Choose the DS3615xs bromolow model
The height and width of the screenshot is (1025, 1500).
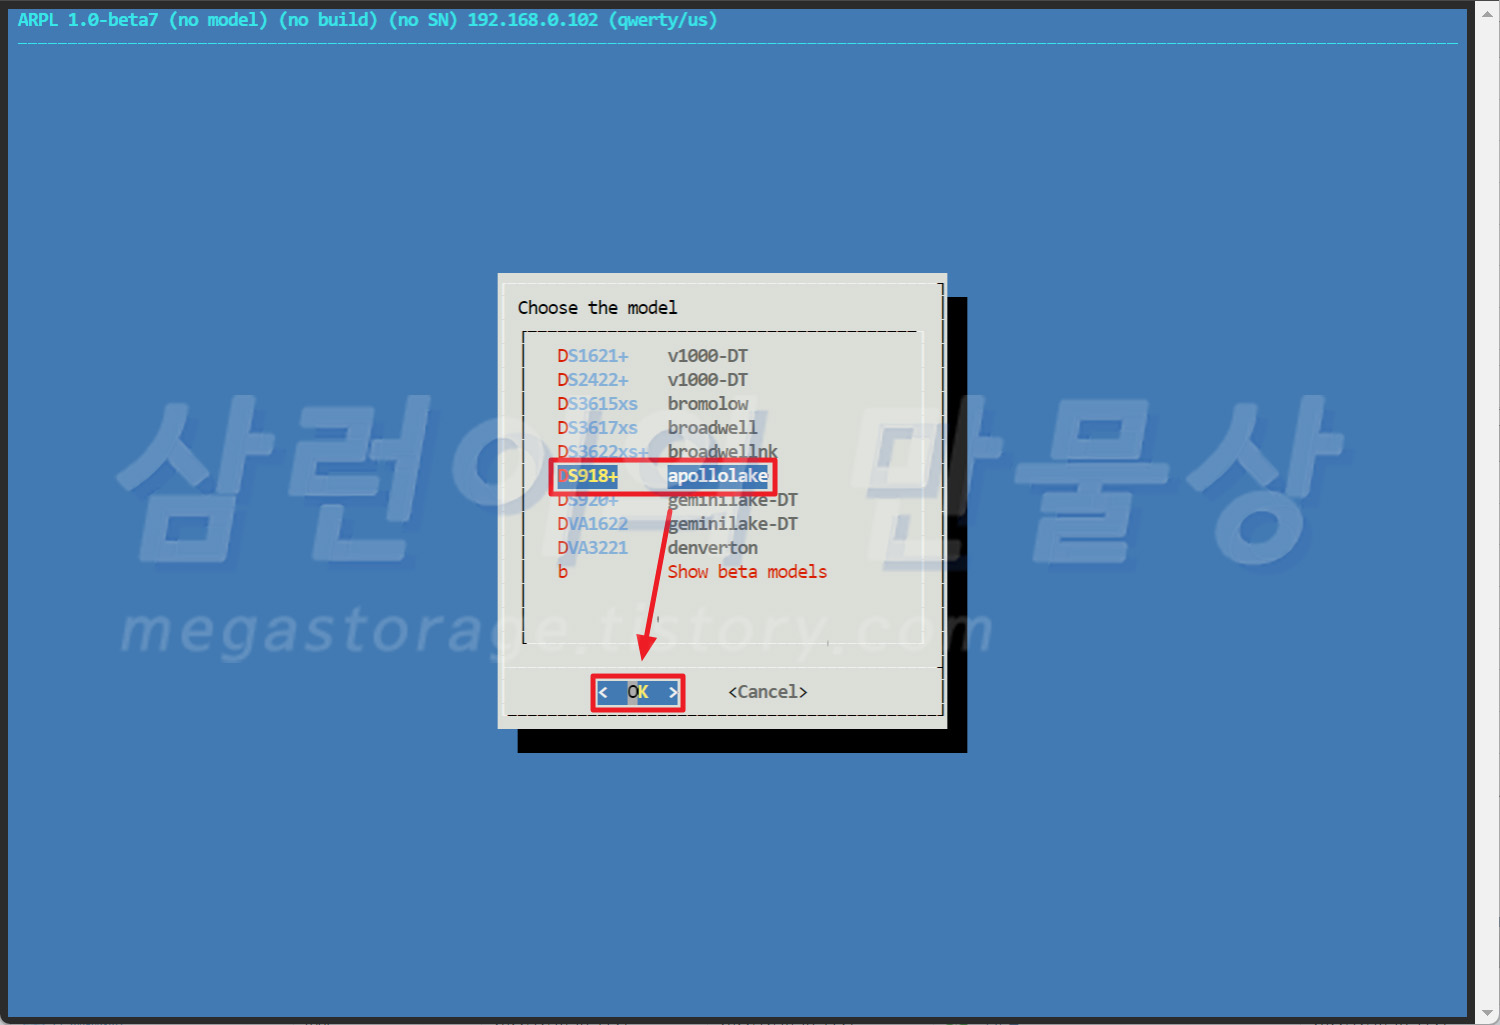click(x=652, y=404)
